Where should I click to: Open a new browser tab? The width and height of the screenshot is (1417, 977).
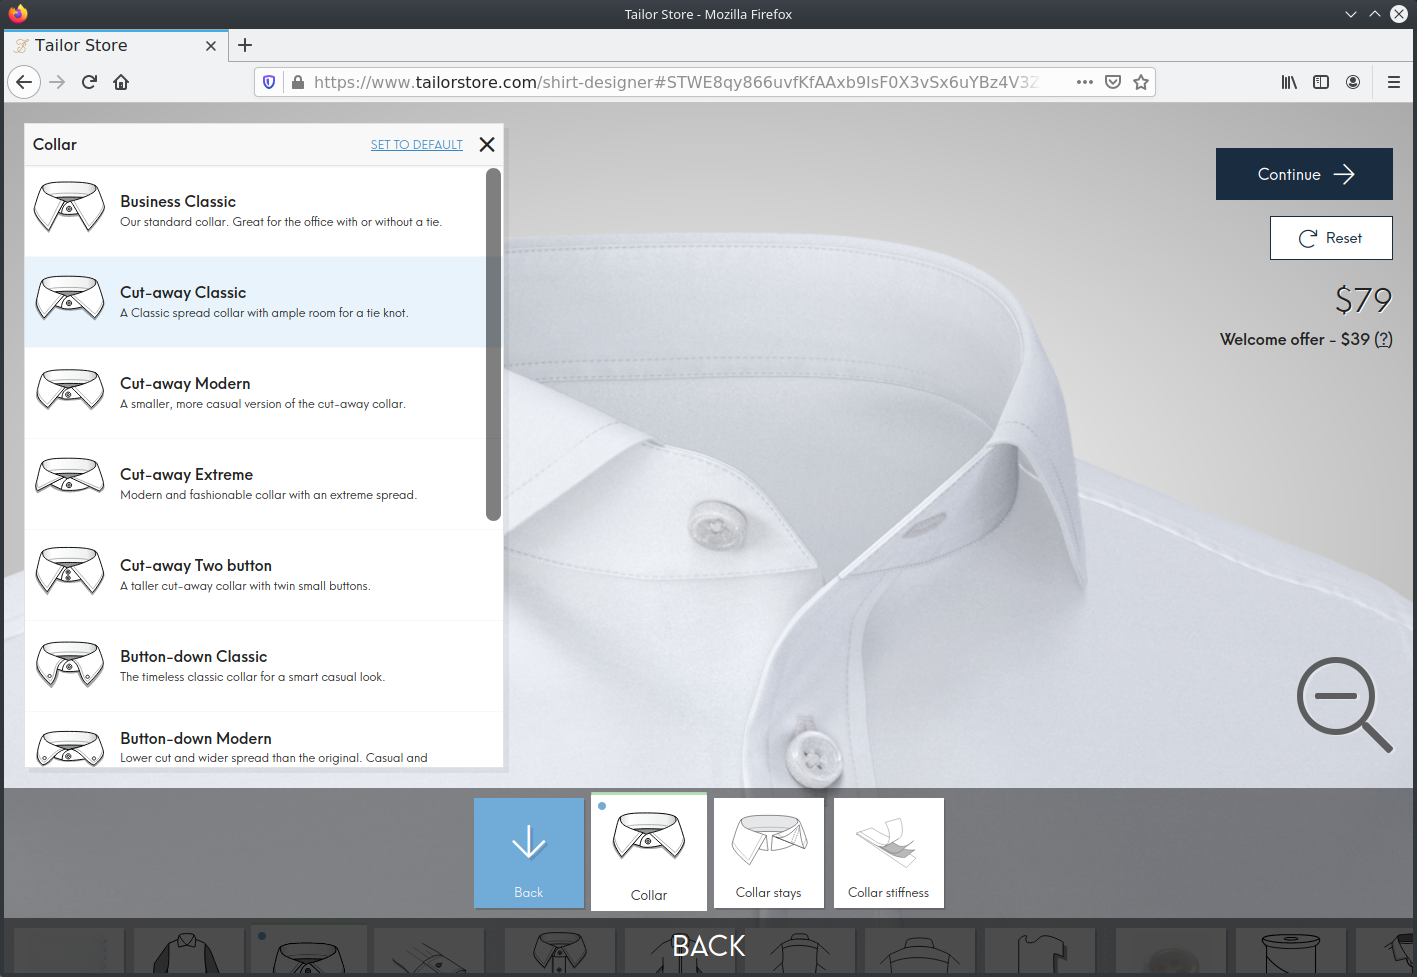pyautogui.click(x=245, y=45)
